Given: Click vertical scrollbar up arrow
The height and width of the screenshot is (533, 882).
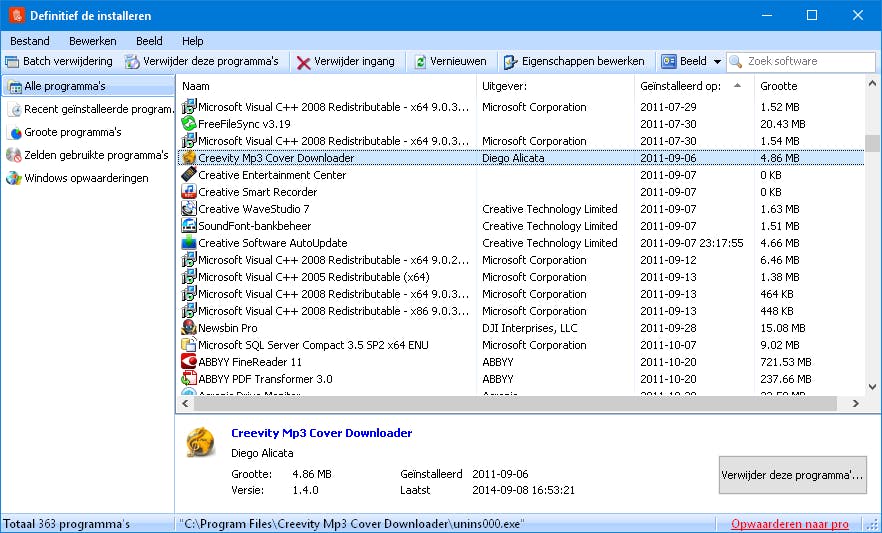Looking at the screenshot, I should (x=872, y=84).
